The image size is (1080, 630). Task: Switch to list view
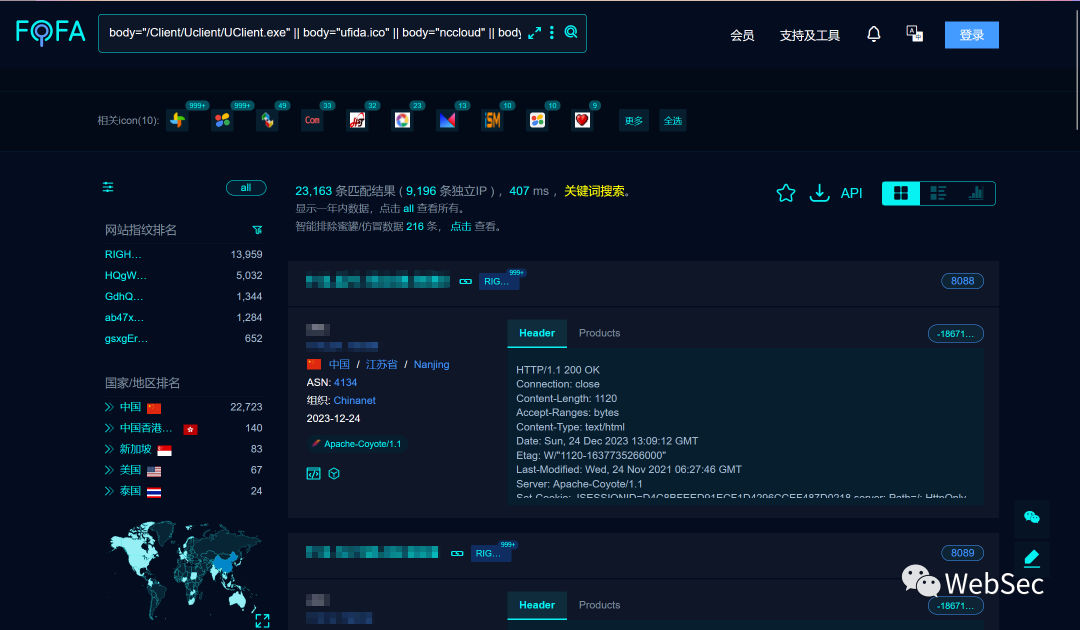[938, 193]
